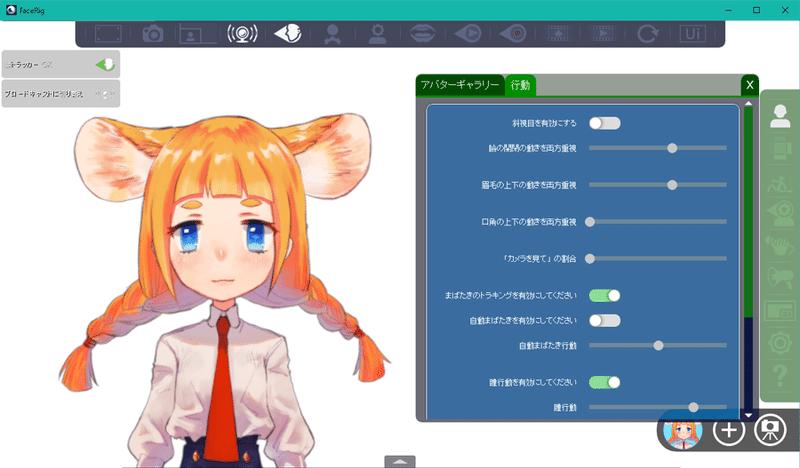This screenshot has height=468, width=800.
Task: Open avatar section in right sidebar
Action: (x=780, y=116)
